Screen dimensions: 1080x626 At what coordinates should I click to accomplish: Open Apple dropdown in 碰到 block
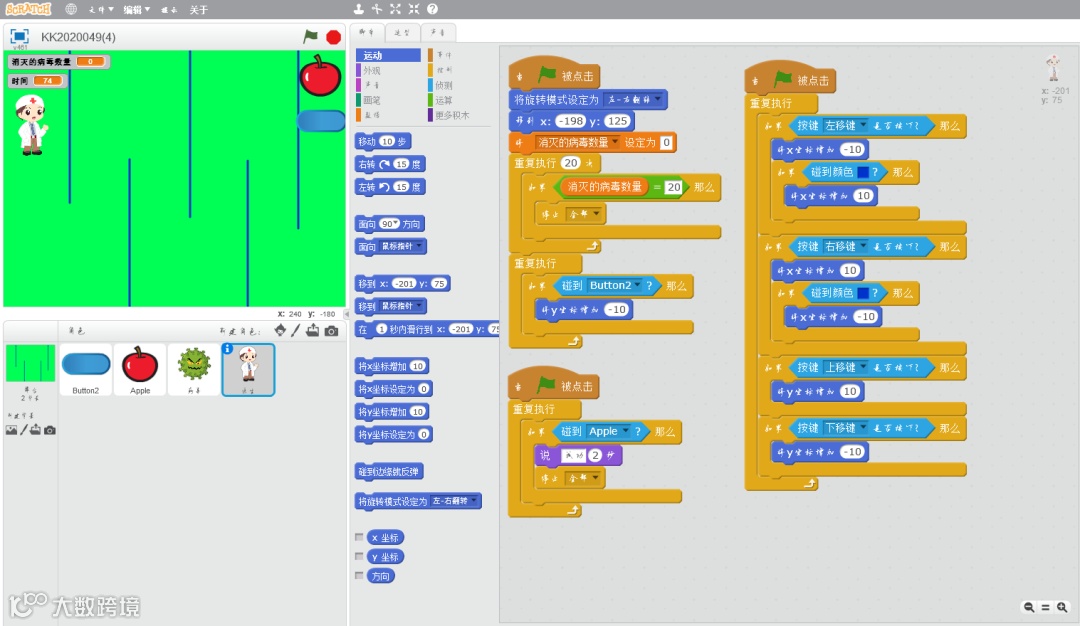click(625, 430)
